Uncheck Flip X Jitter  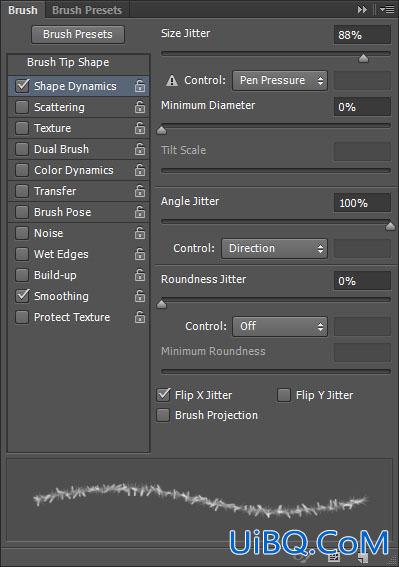[x=164, y=395]
